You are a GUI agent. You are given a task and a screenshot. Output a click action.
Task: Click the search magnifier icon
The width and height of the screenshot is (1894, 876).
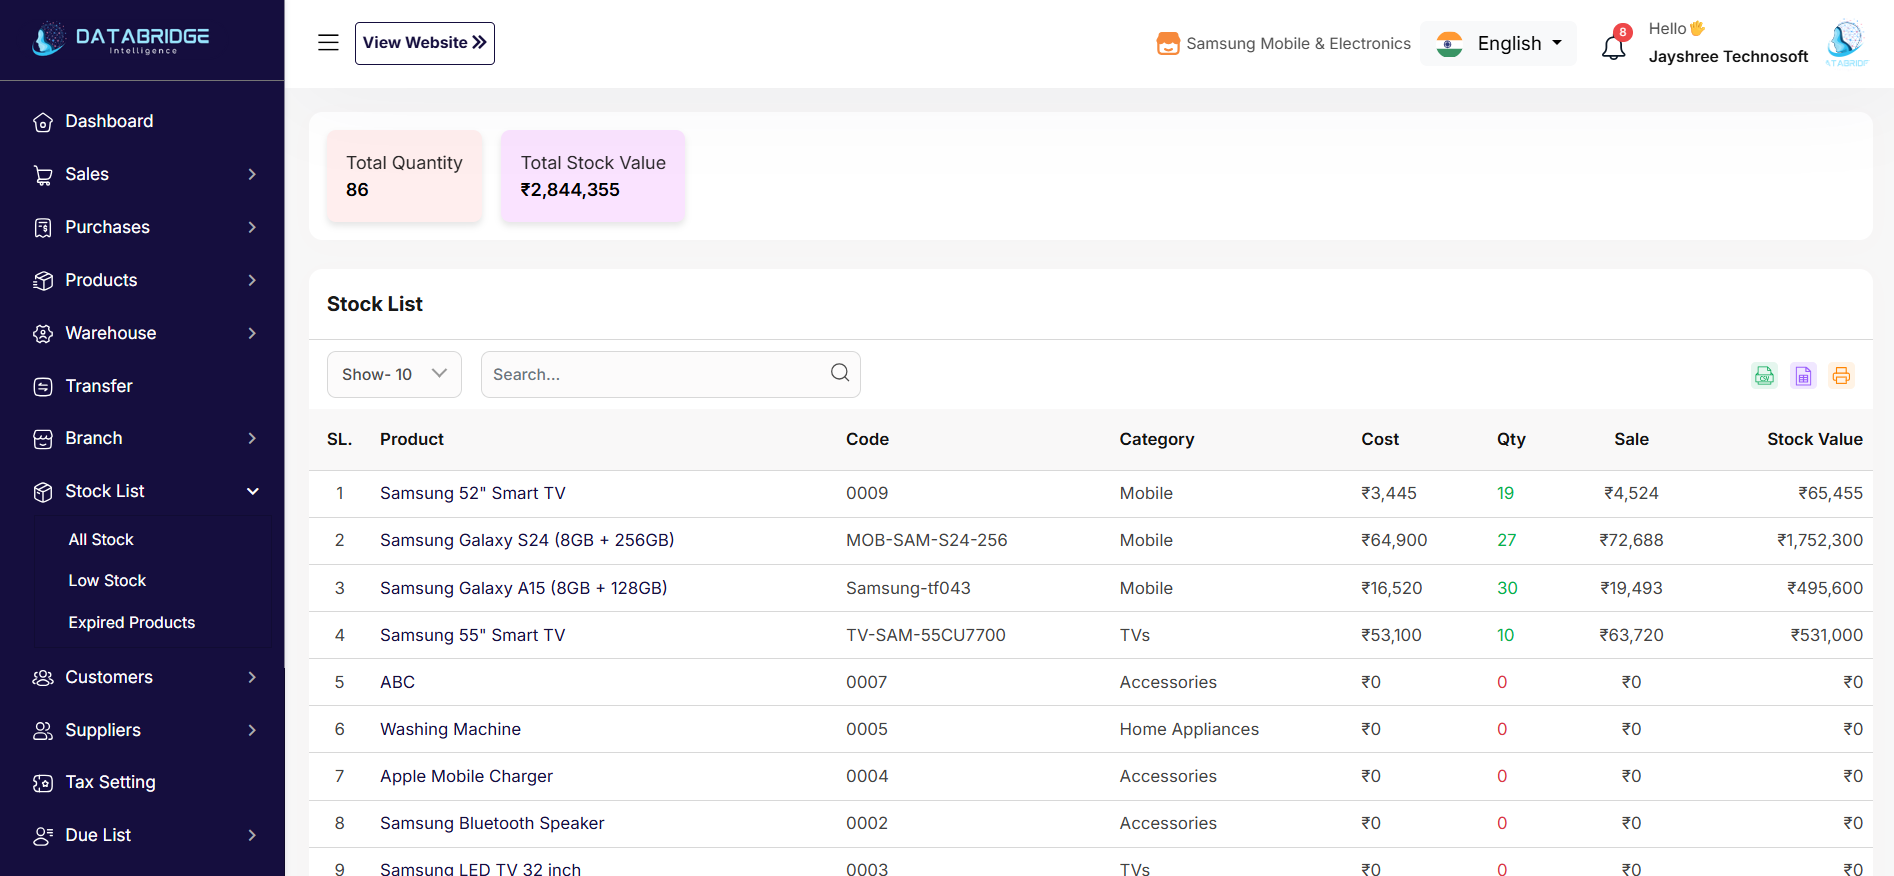(840, 373)
